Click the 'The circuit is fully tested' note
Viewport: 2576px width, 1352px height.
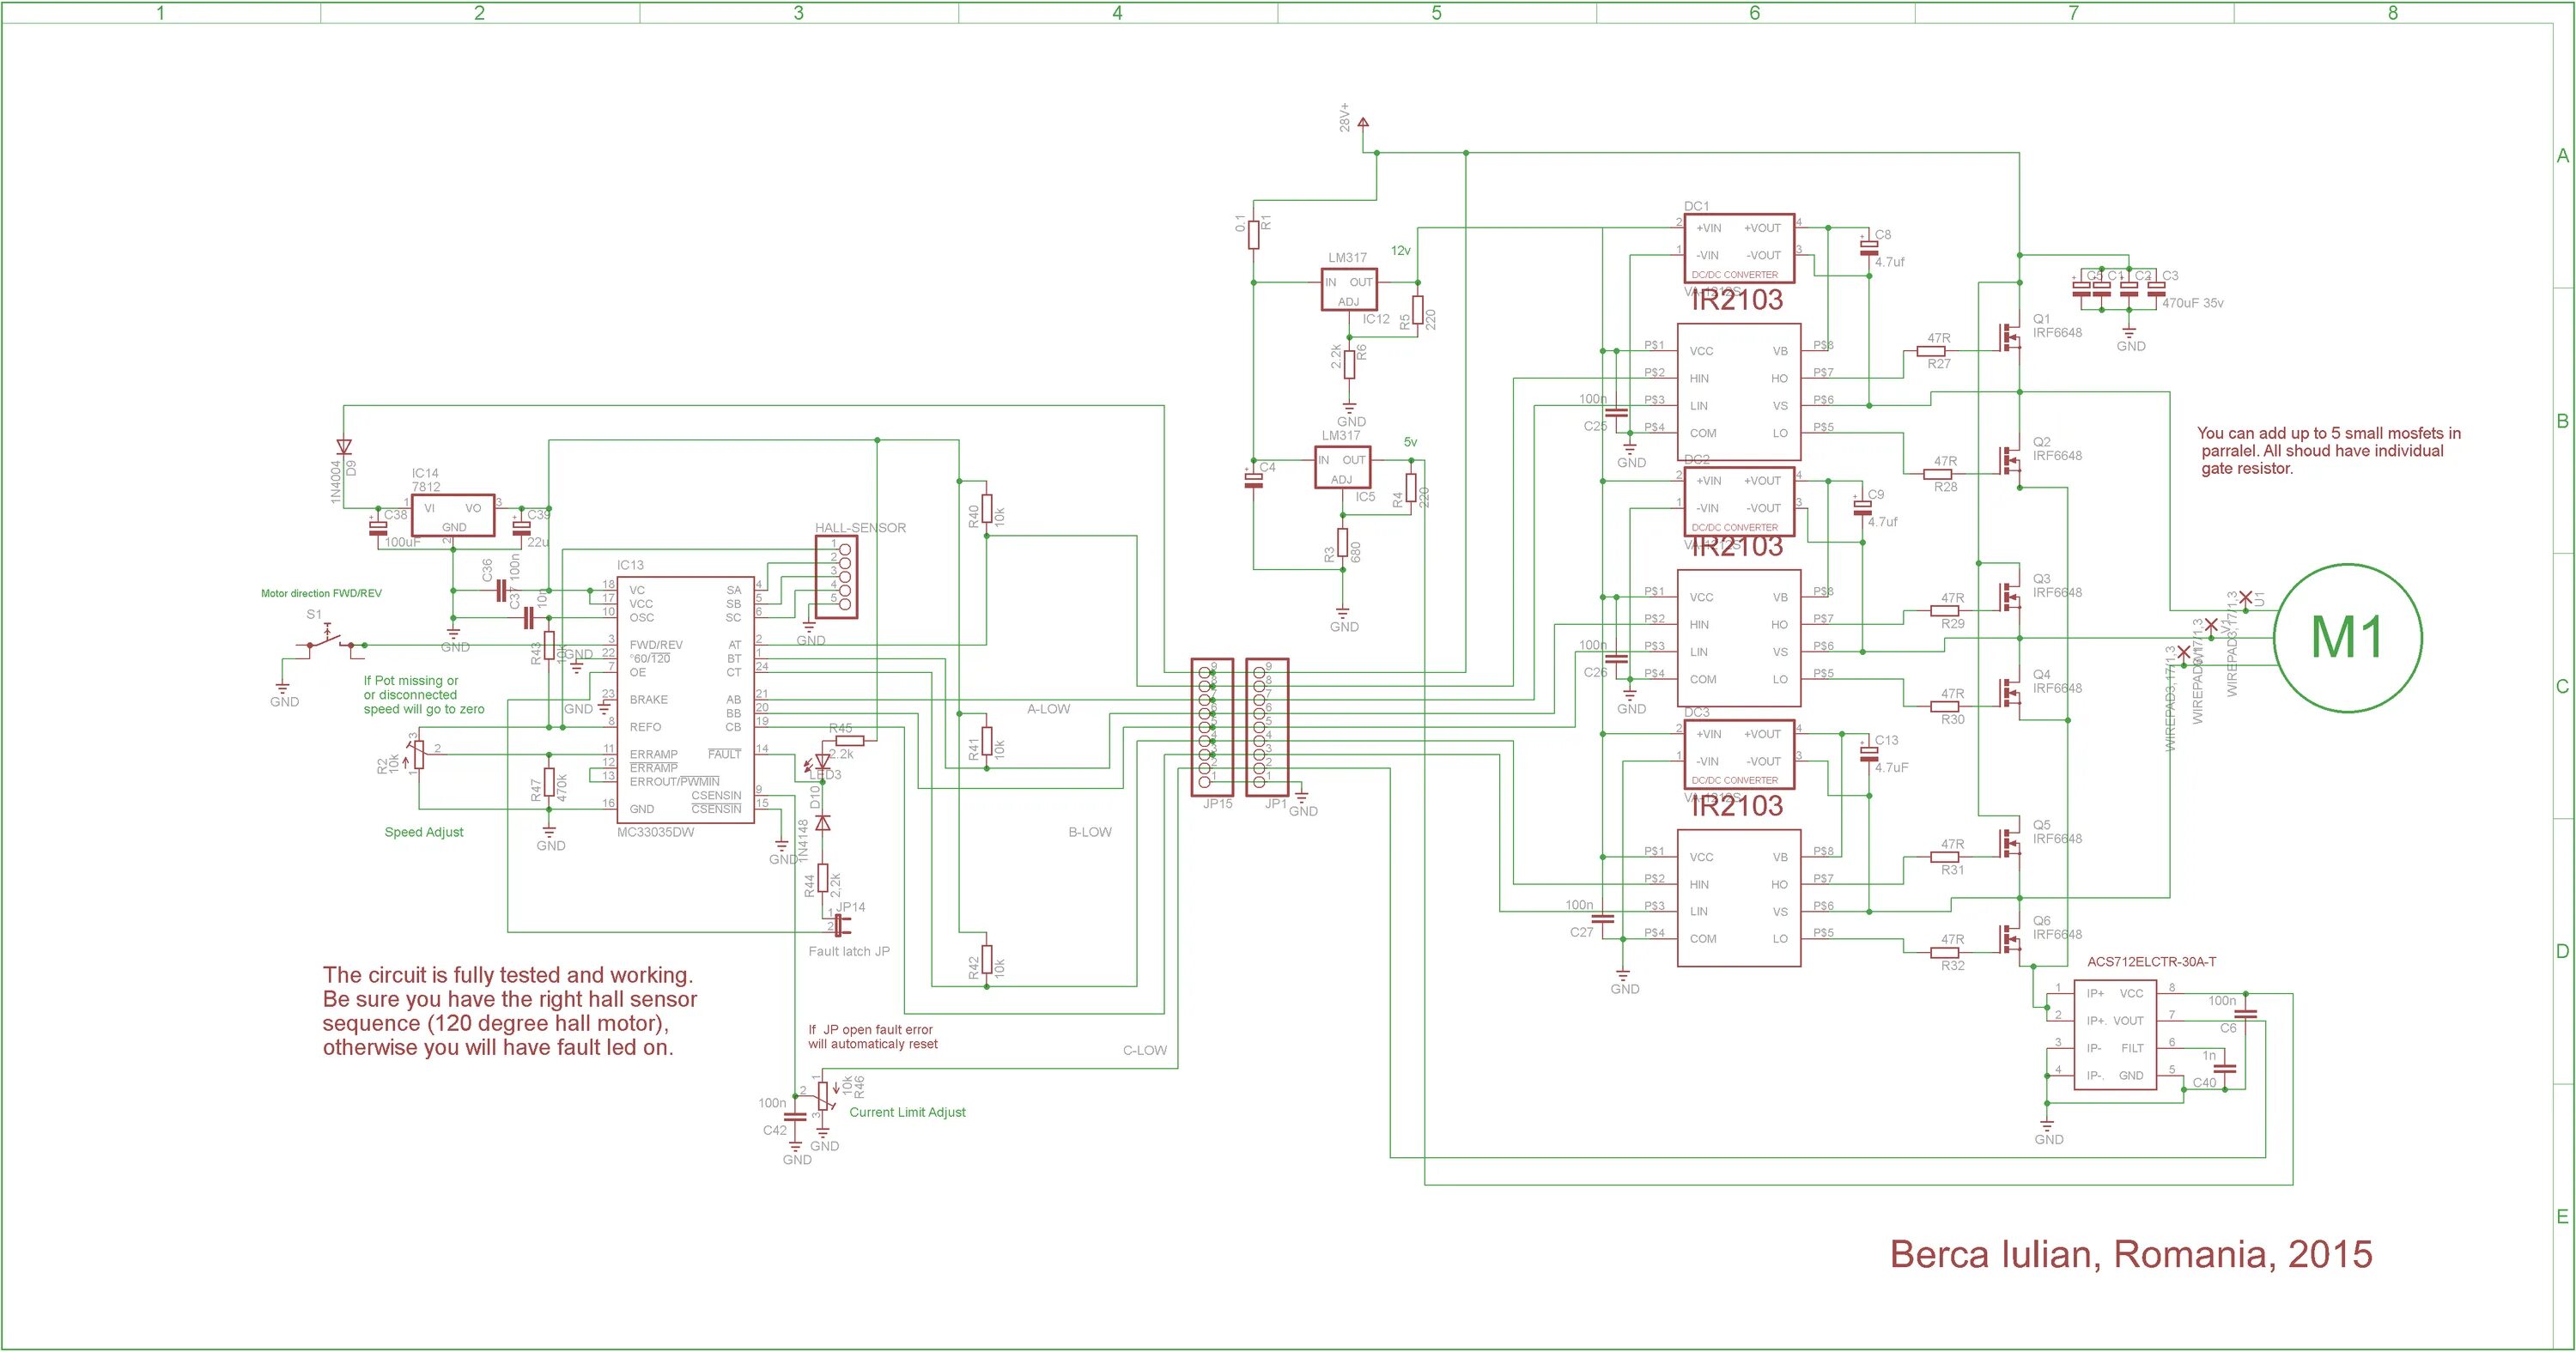pos(510,1011)
